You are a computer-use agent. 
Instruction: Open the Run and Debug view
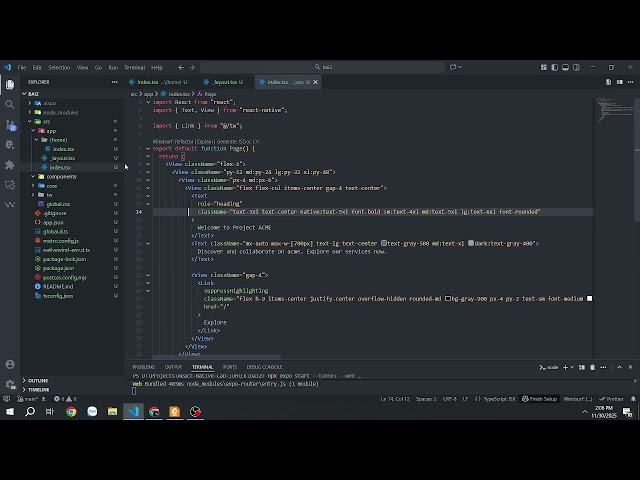[x=10, y=144]
